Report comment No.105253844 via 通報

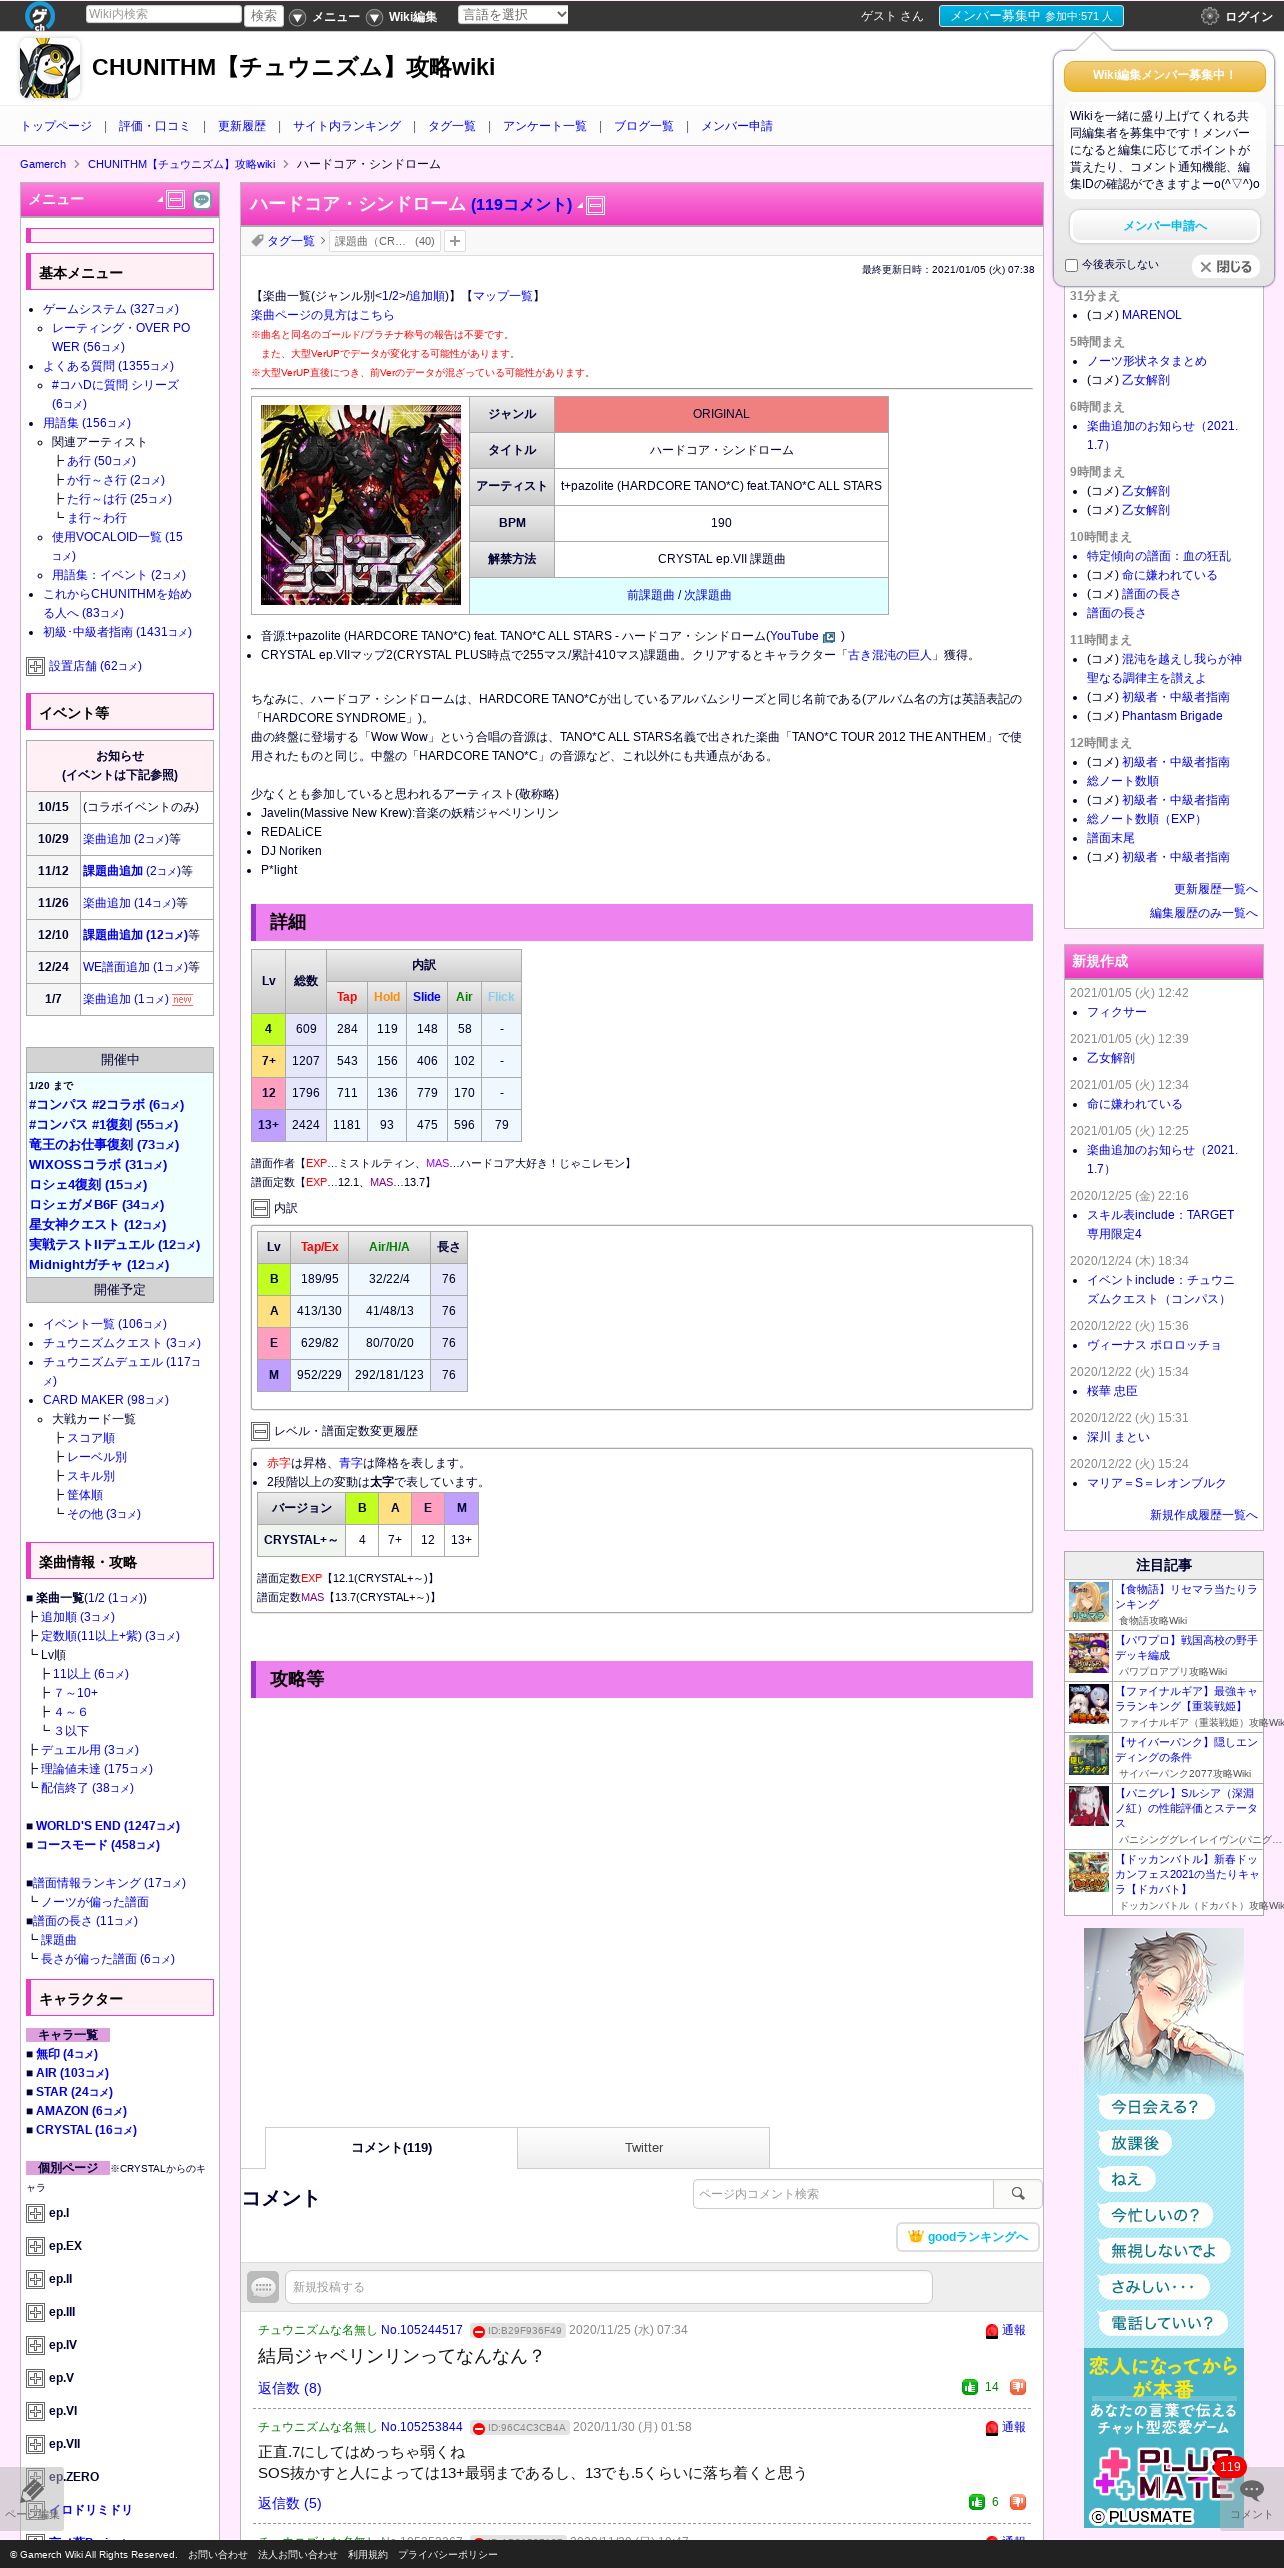pos(1006,2427)
